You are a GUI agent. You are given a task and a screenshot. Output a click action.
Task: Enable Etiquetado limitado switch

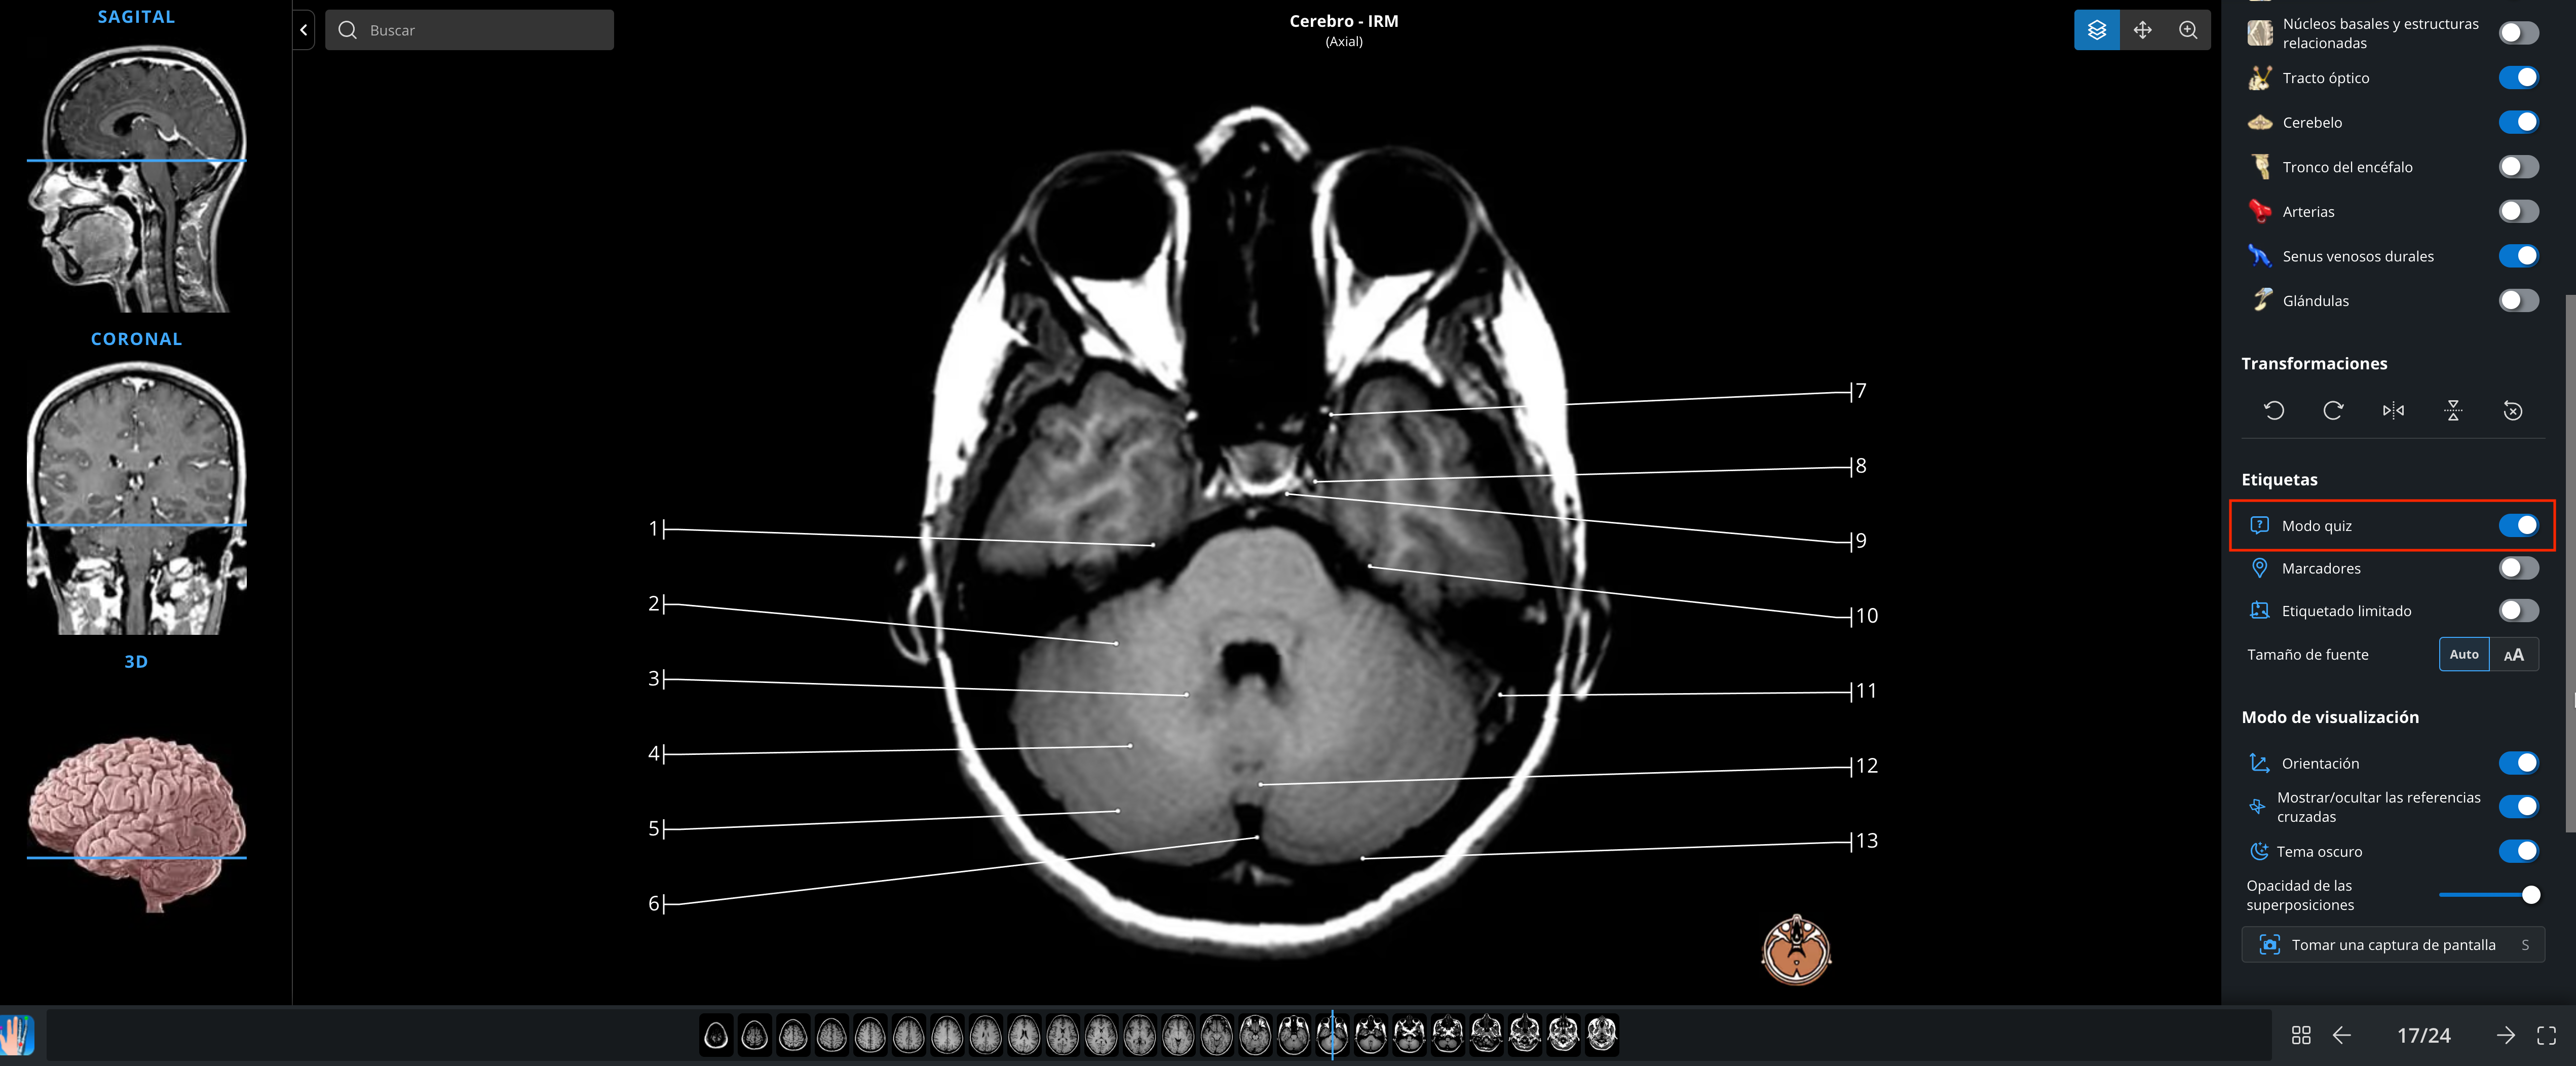[2518, 610]
